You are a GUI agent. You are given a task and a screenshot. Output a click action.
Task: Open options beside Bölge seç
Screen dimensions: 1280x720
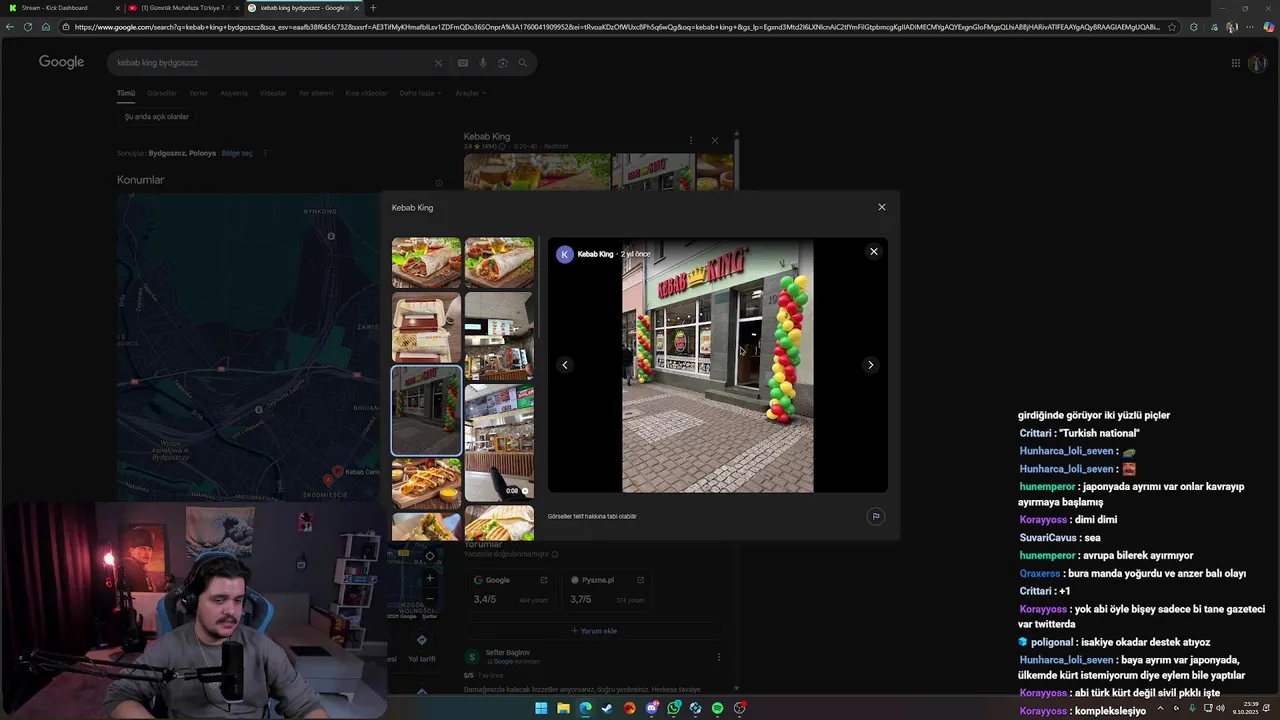click(x=265, y=153)
